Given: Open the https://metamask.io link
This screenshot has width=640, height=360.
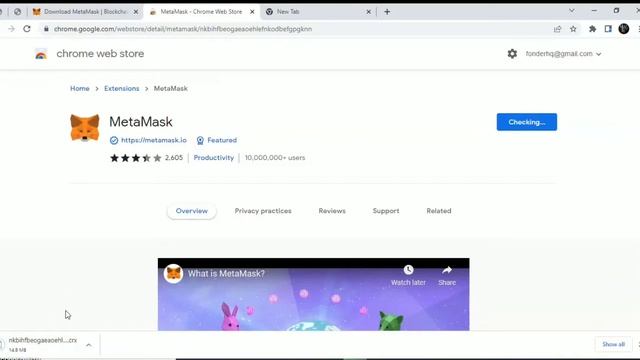Looking at the screenshot, I should (x=154, y=140).
